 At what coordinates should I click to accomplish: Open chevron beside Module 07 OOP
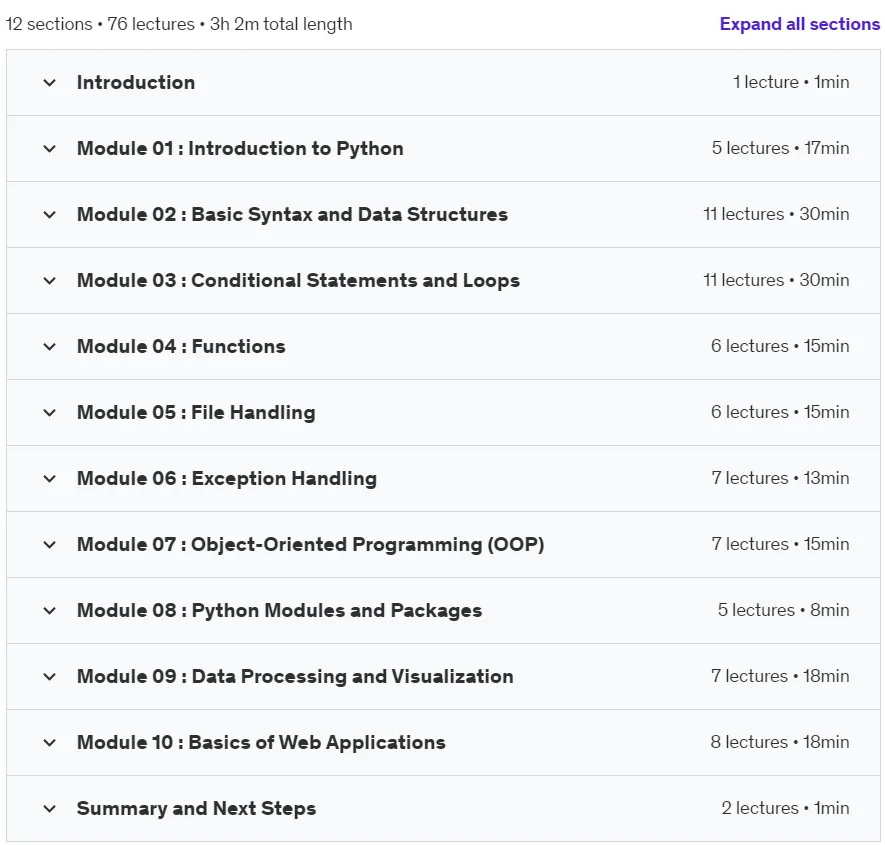50,545
